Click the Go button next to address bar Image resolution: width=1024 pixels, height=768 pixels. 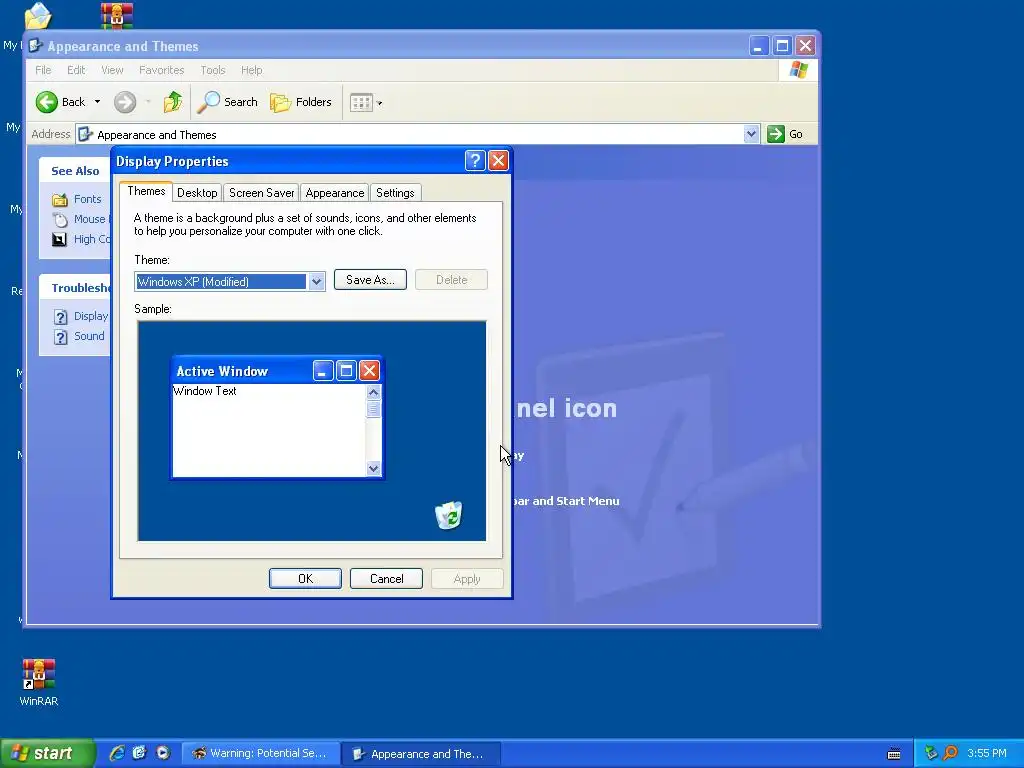tap(784, 134)
